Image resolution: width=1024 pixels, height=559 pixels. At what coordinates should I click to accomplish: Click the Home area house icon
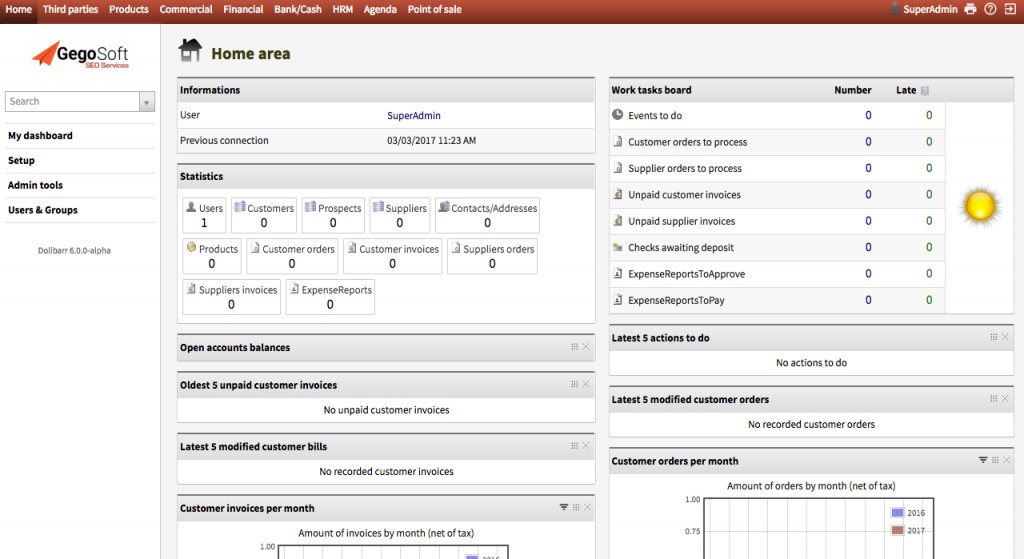click(189, 51)
